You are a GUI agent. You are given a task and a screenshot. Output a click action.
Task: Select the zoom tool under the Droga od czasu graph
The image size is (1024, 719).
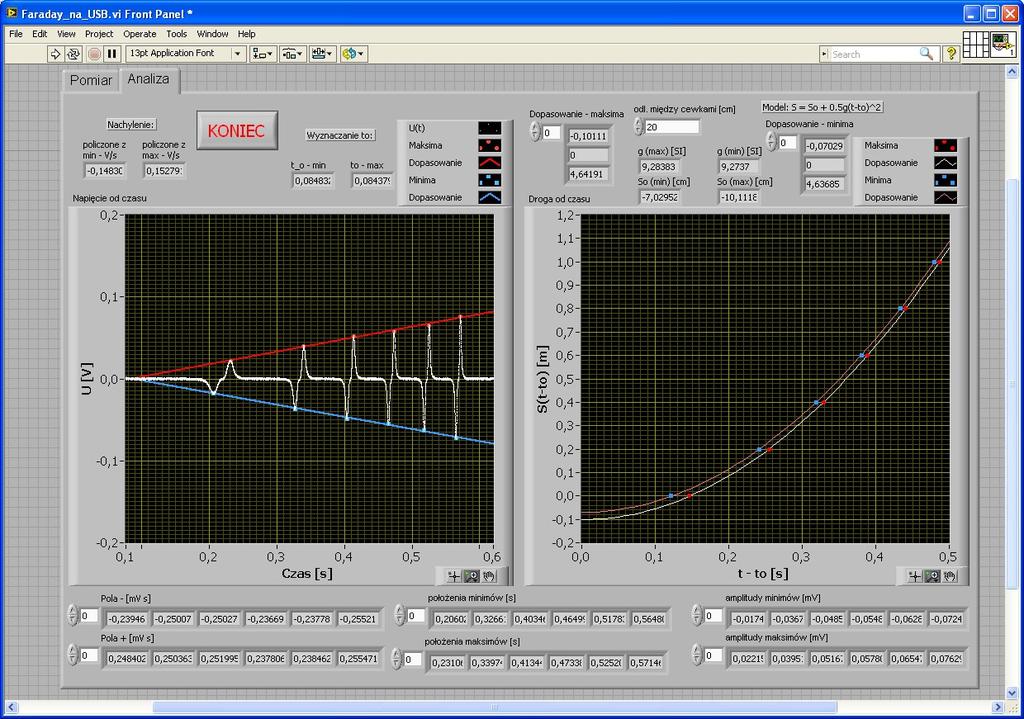932,576
